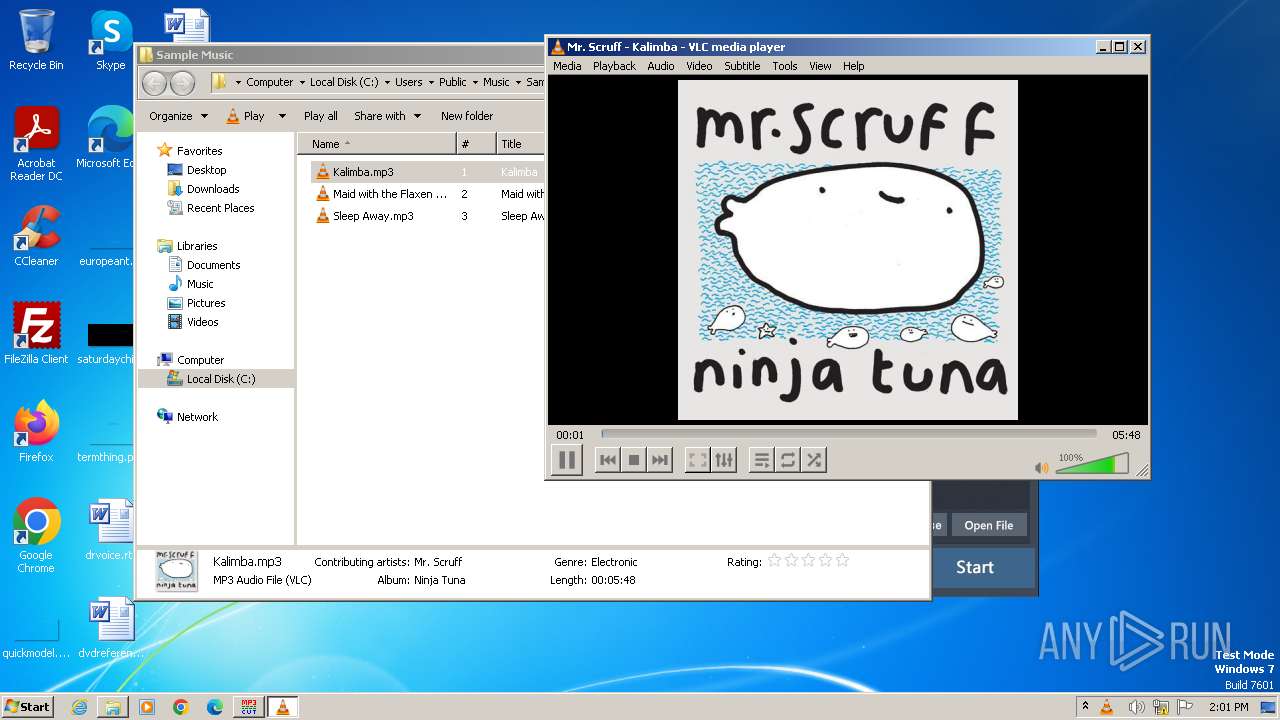Screen dimensions: 1280x720
Task: Toggle elapsed time display 00:01
Action: coord(570,435)
